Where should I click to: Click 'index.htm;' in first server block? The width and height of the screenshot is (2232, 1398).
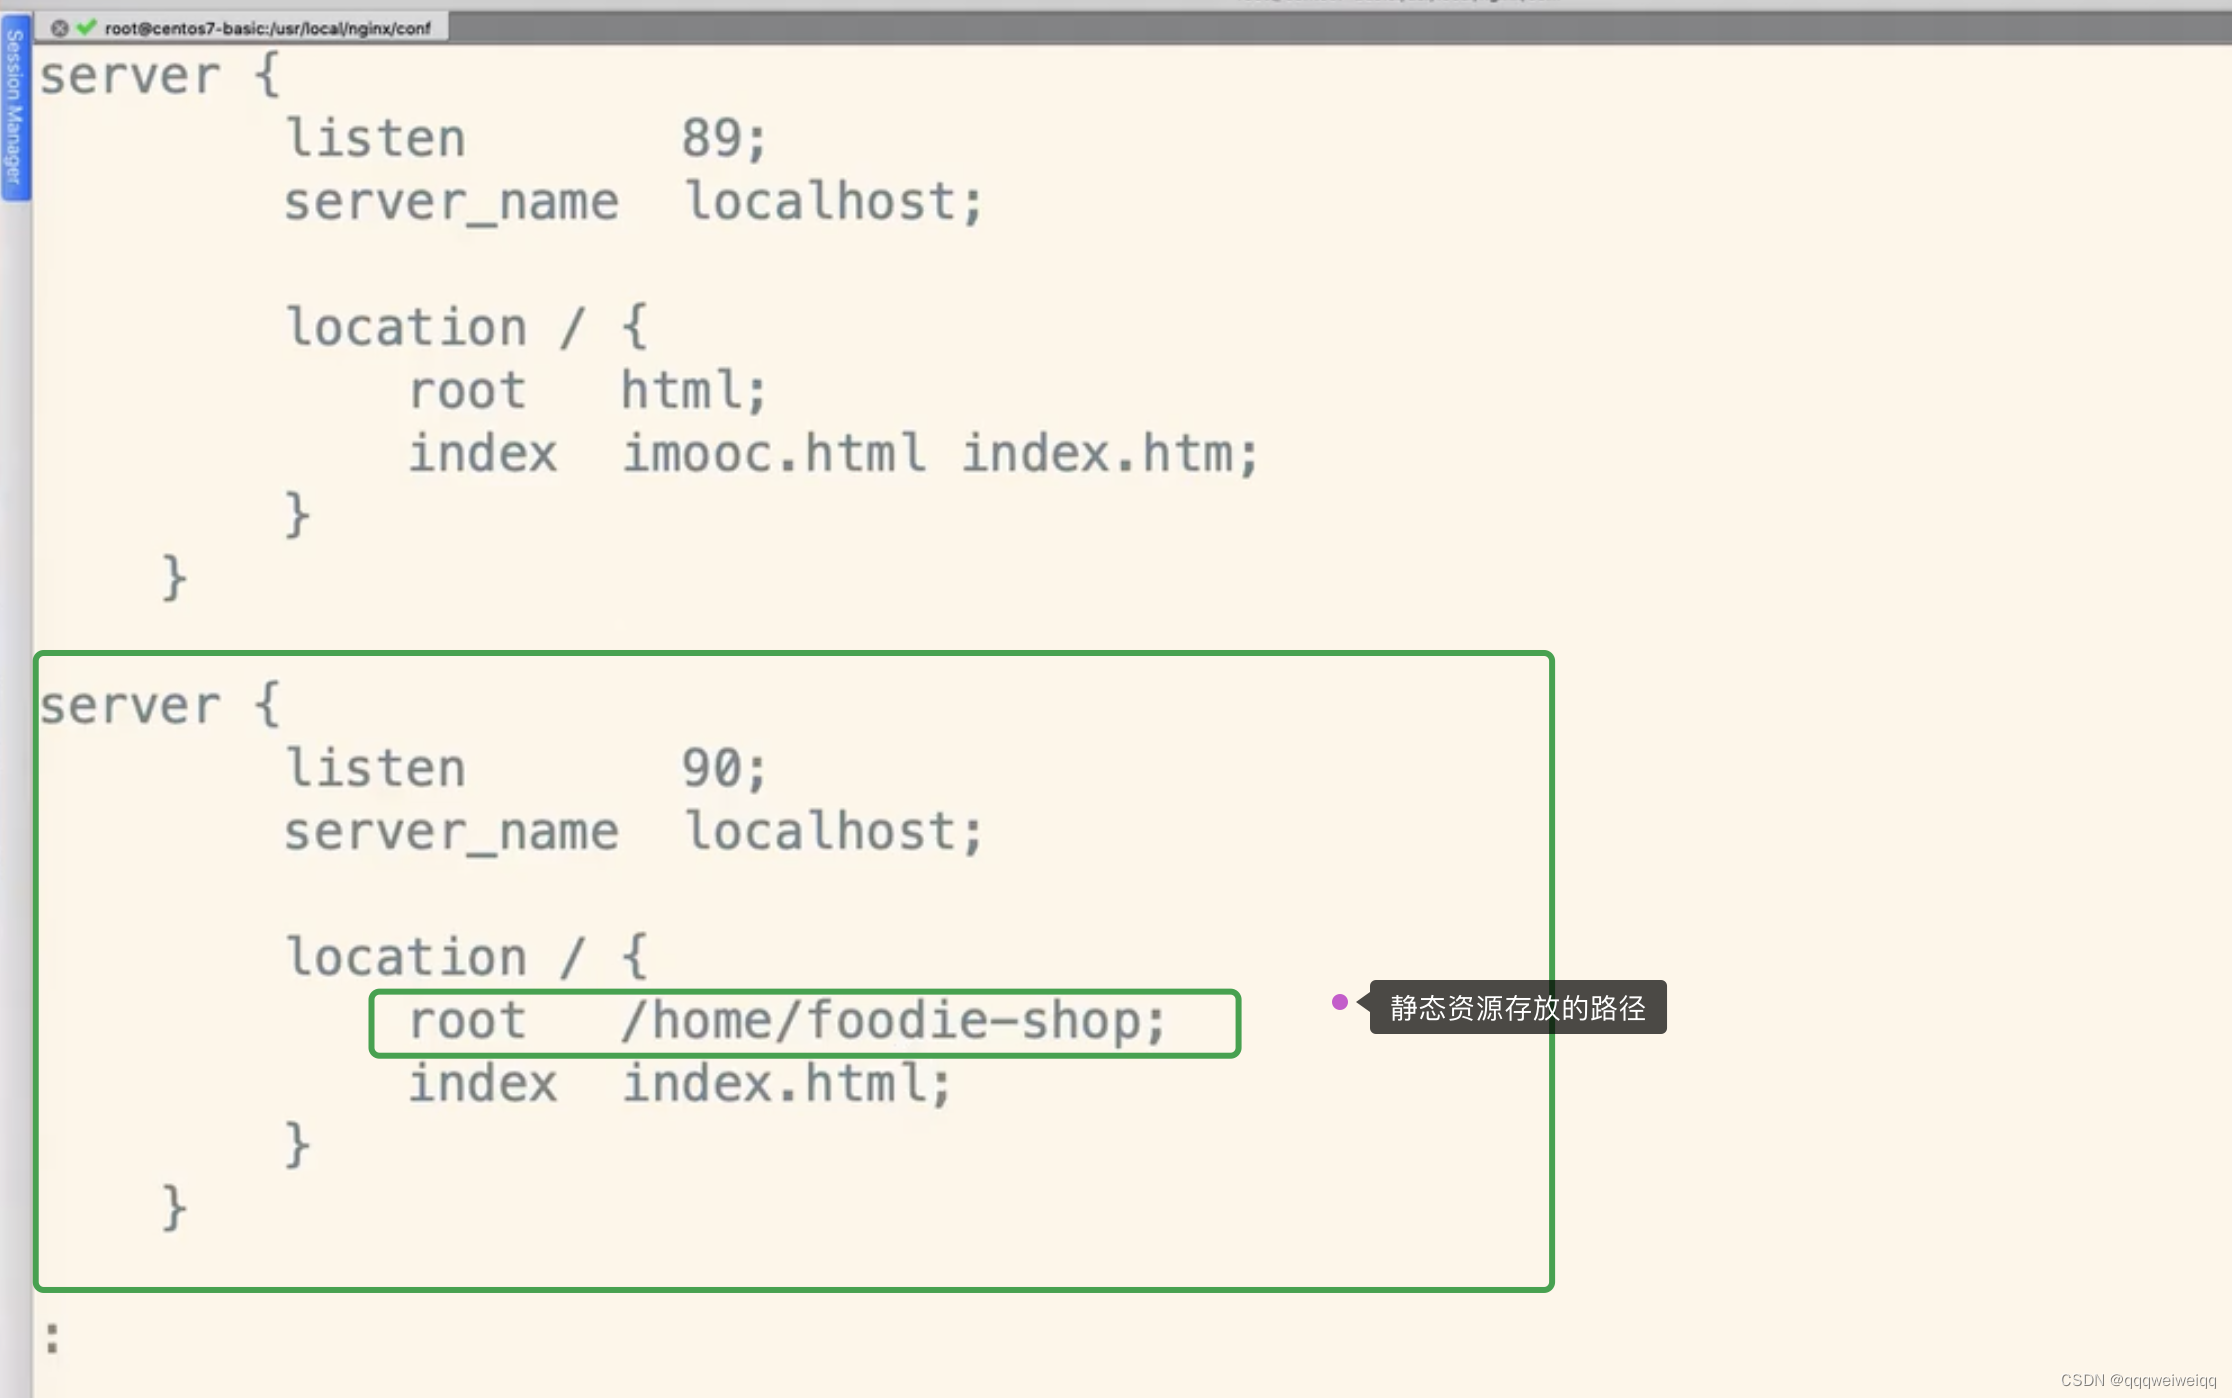pyautogui.click(x=1108, y=454)
